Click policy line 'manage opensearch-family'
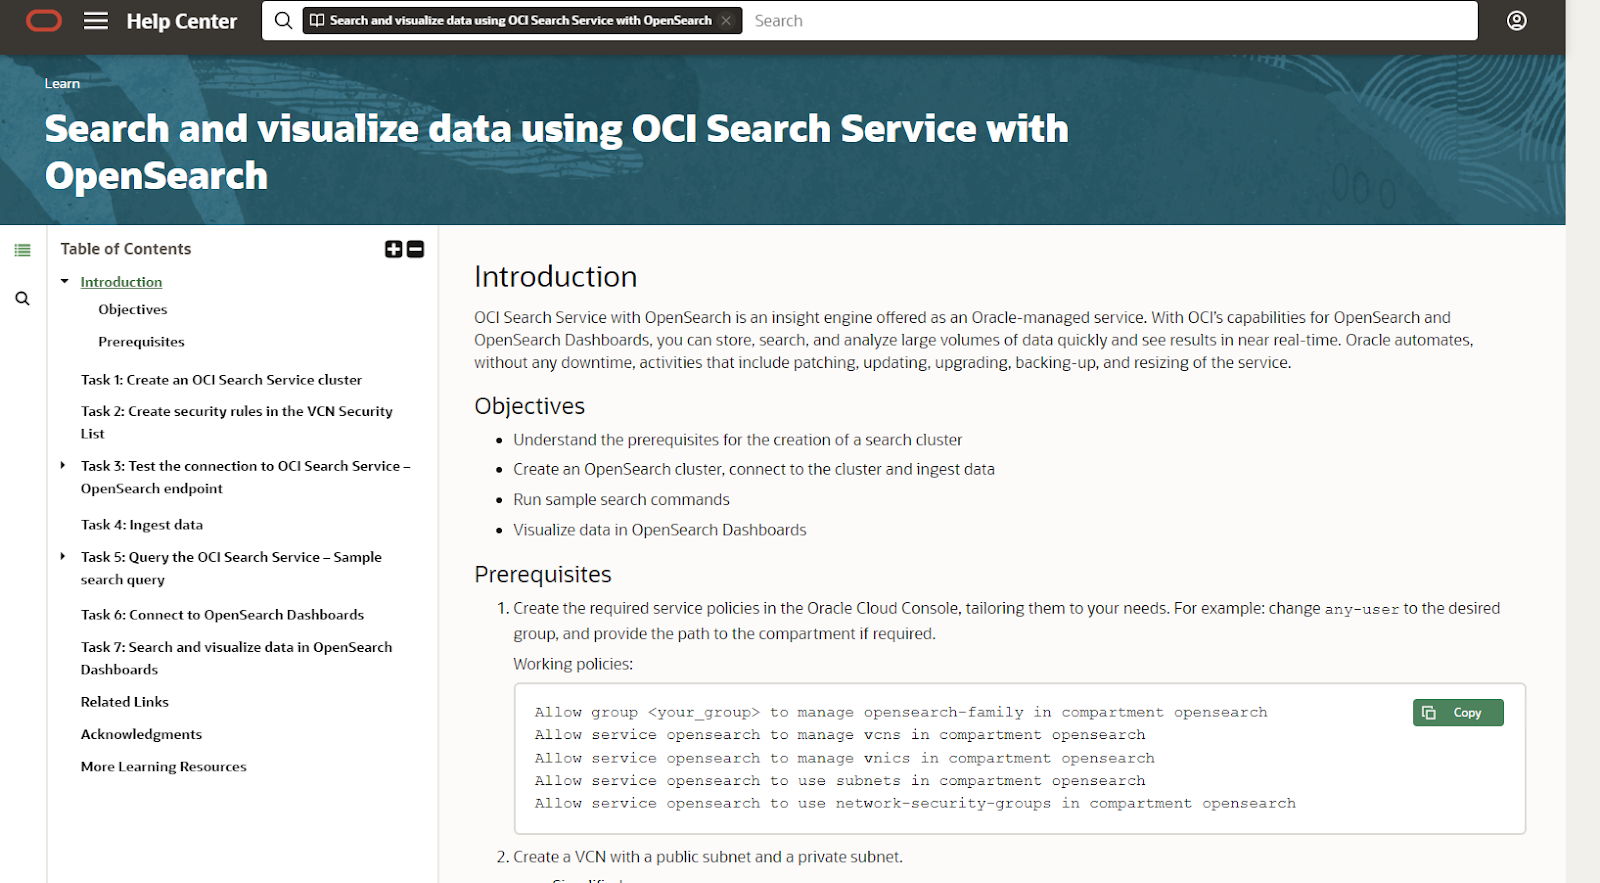Viewport: 1600px width, 883px height. pyautogui.click(x=900, y=712)
